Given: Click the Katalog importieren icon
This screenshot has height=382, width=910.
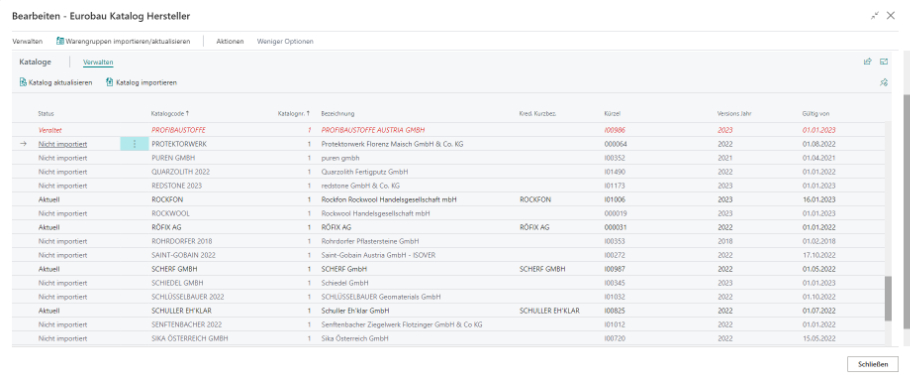Looking at the screenshot, I should pyautogui.click(x=109, y=82).
